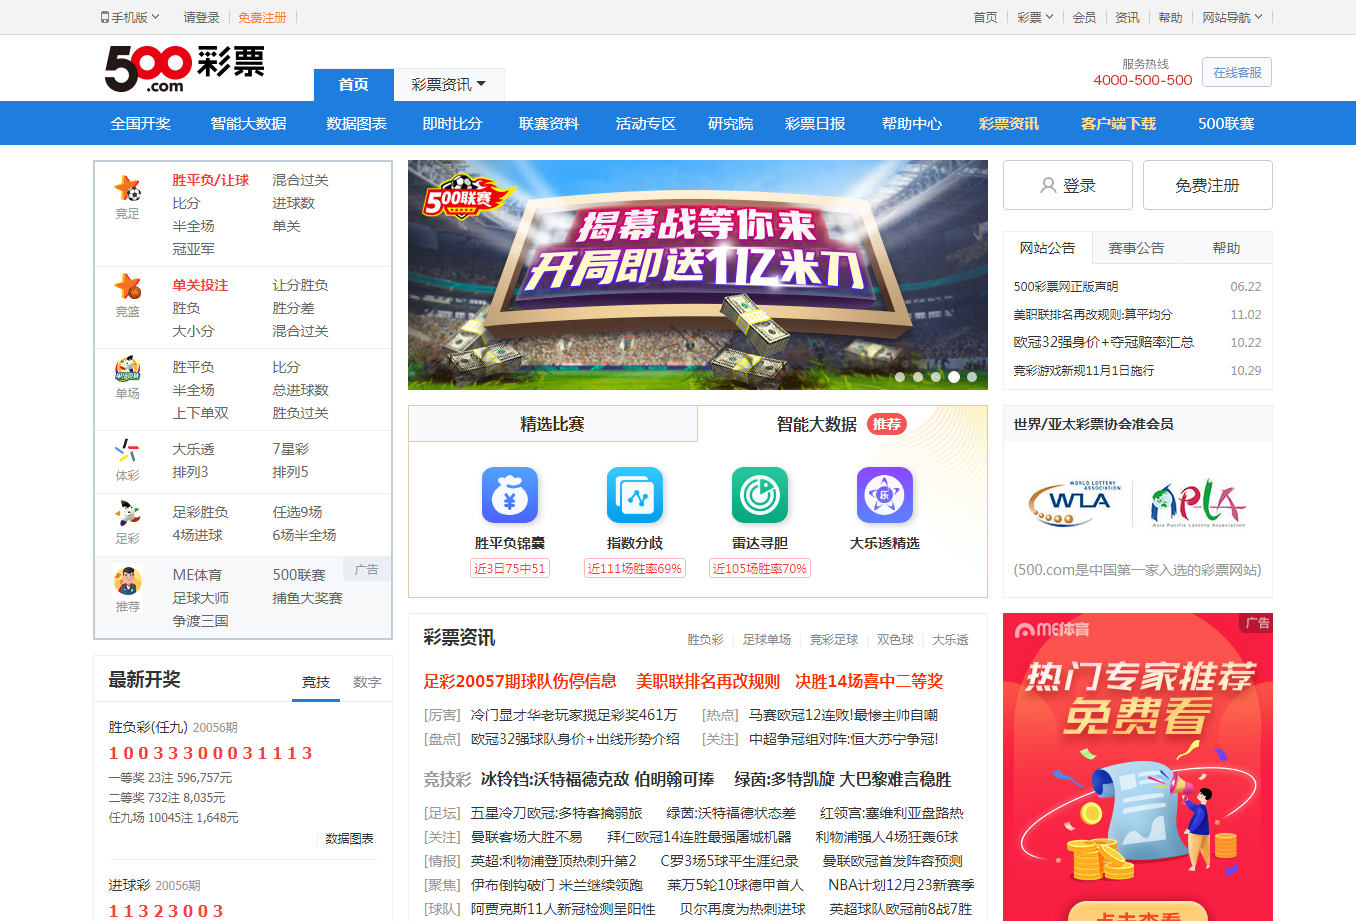Switch to the 智能大数据 tab
This screenshot has height=921, width=1356.
click(840, 424)
